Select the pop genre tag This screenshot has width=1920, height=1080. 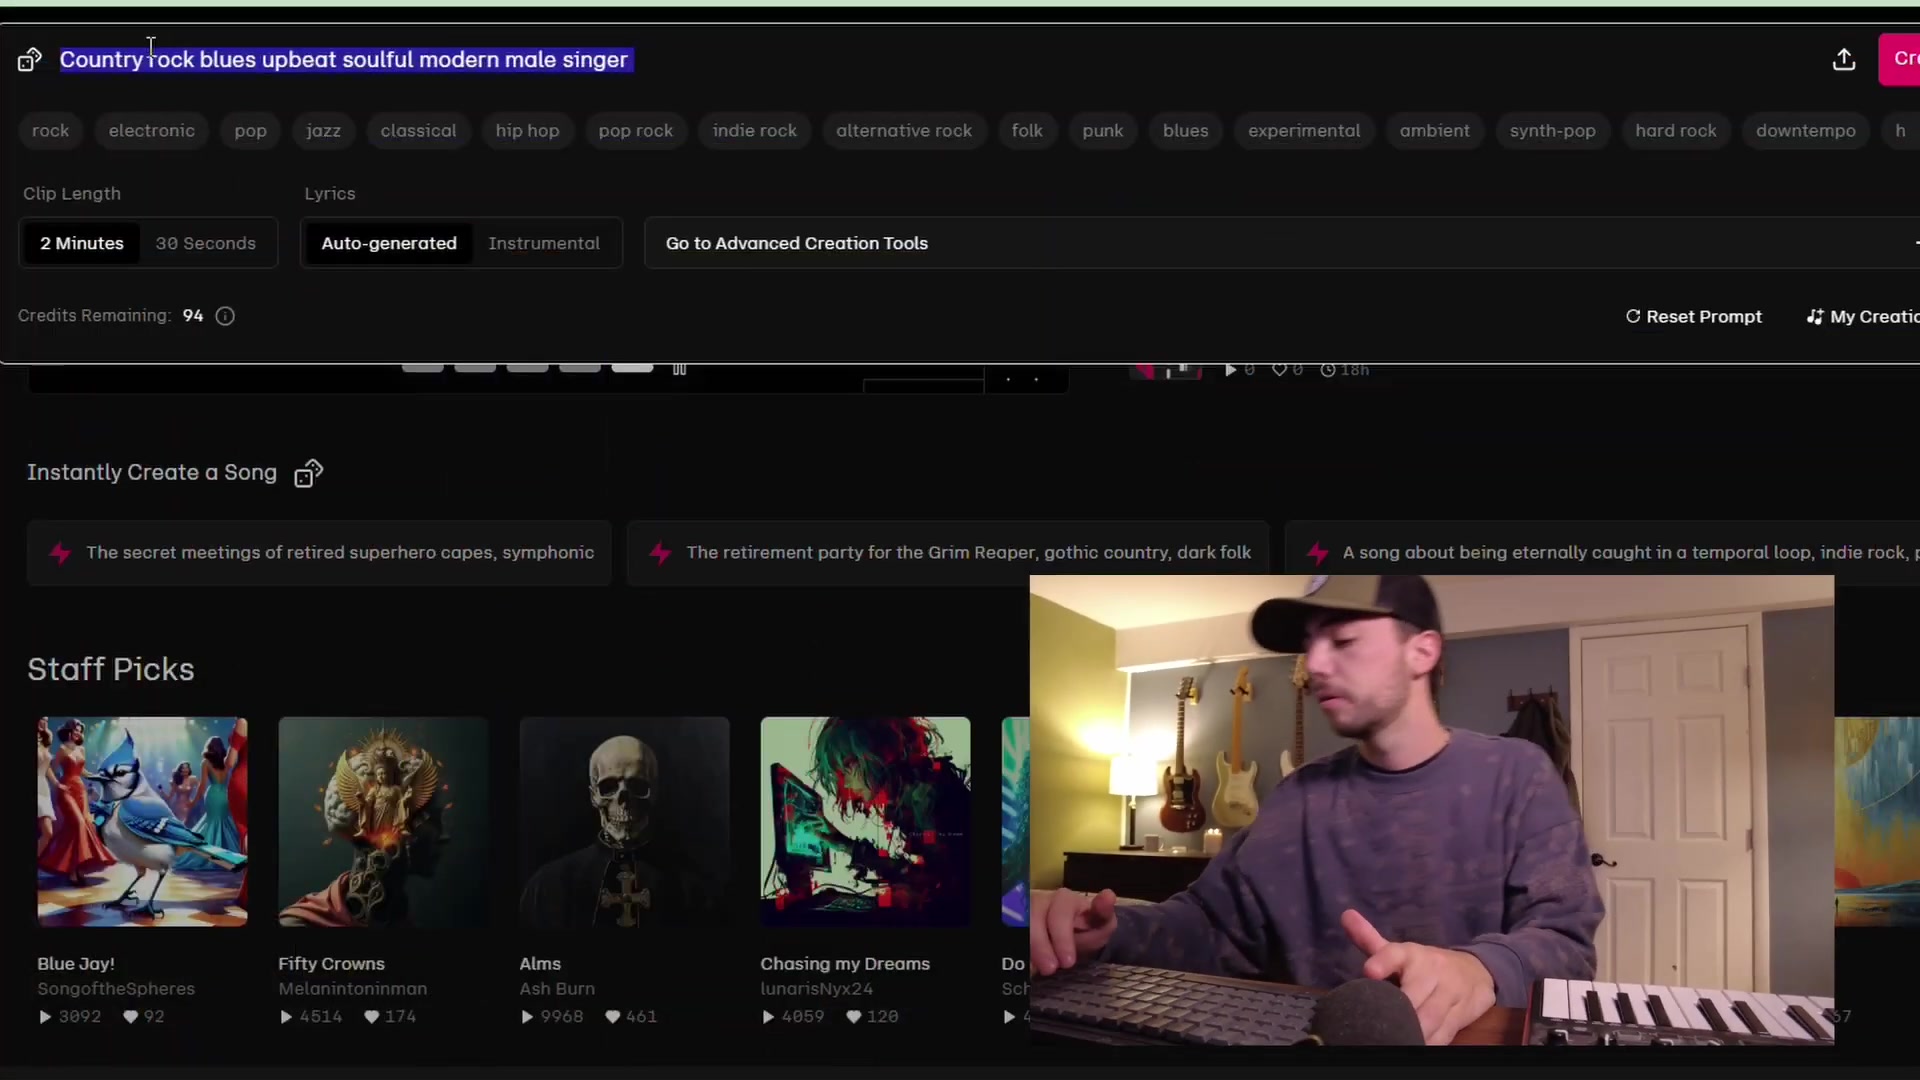tap(250, 131)
